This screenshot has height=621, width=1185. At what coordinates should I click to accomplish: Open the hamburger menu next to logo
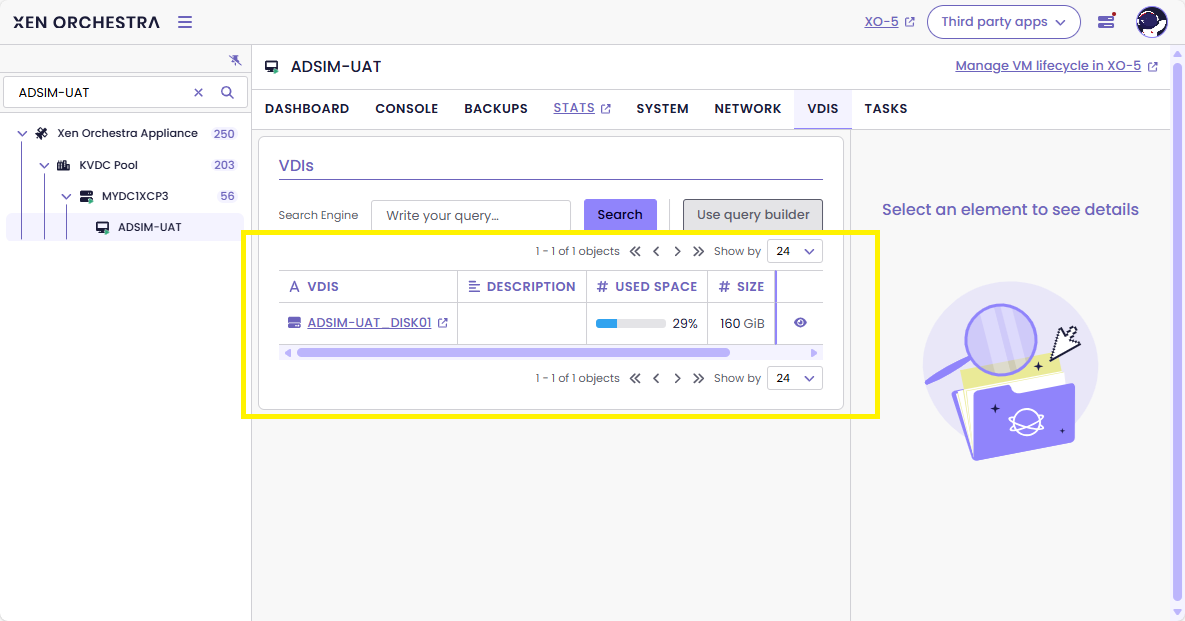[185, 22]
